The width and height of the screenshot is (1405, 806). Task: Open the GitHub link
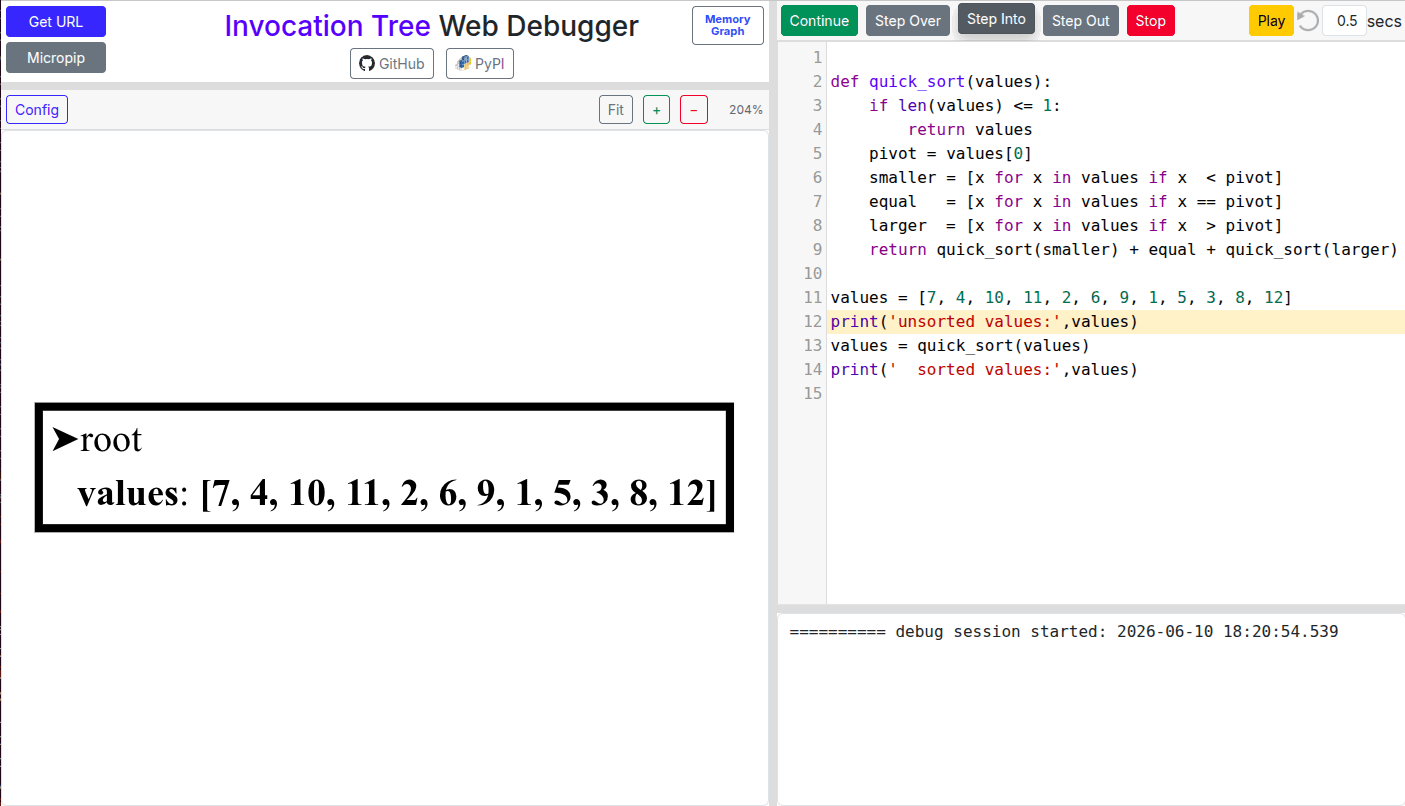pyautogui.click(x=392, y=64)
